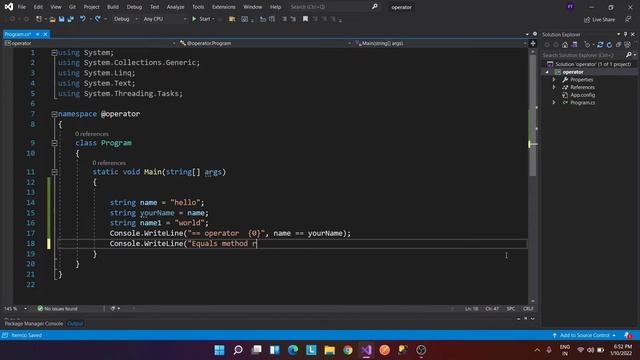Switch to Package Manager Console tab
This screenshot has width=640, height=360.
34,324
